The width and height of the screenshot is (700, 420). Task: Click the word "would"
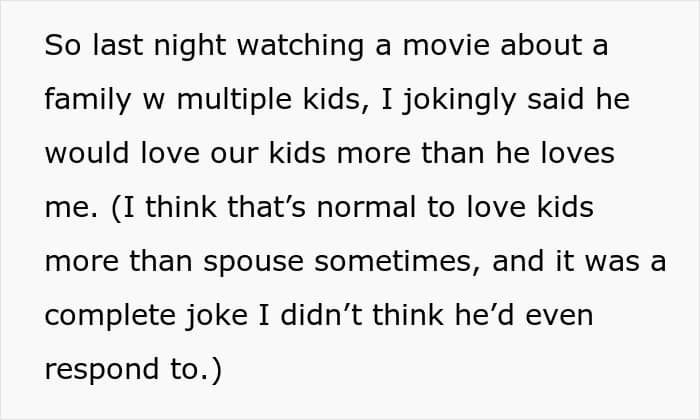coord(86,155)
